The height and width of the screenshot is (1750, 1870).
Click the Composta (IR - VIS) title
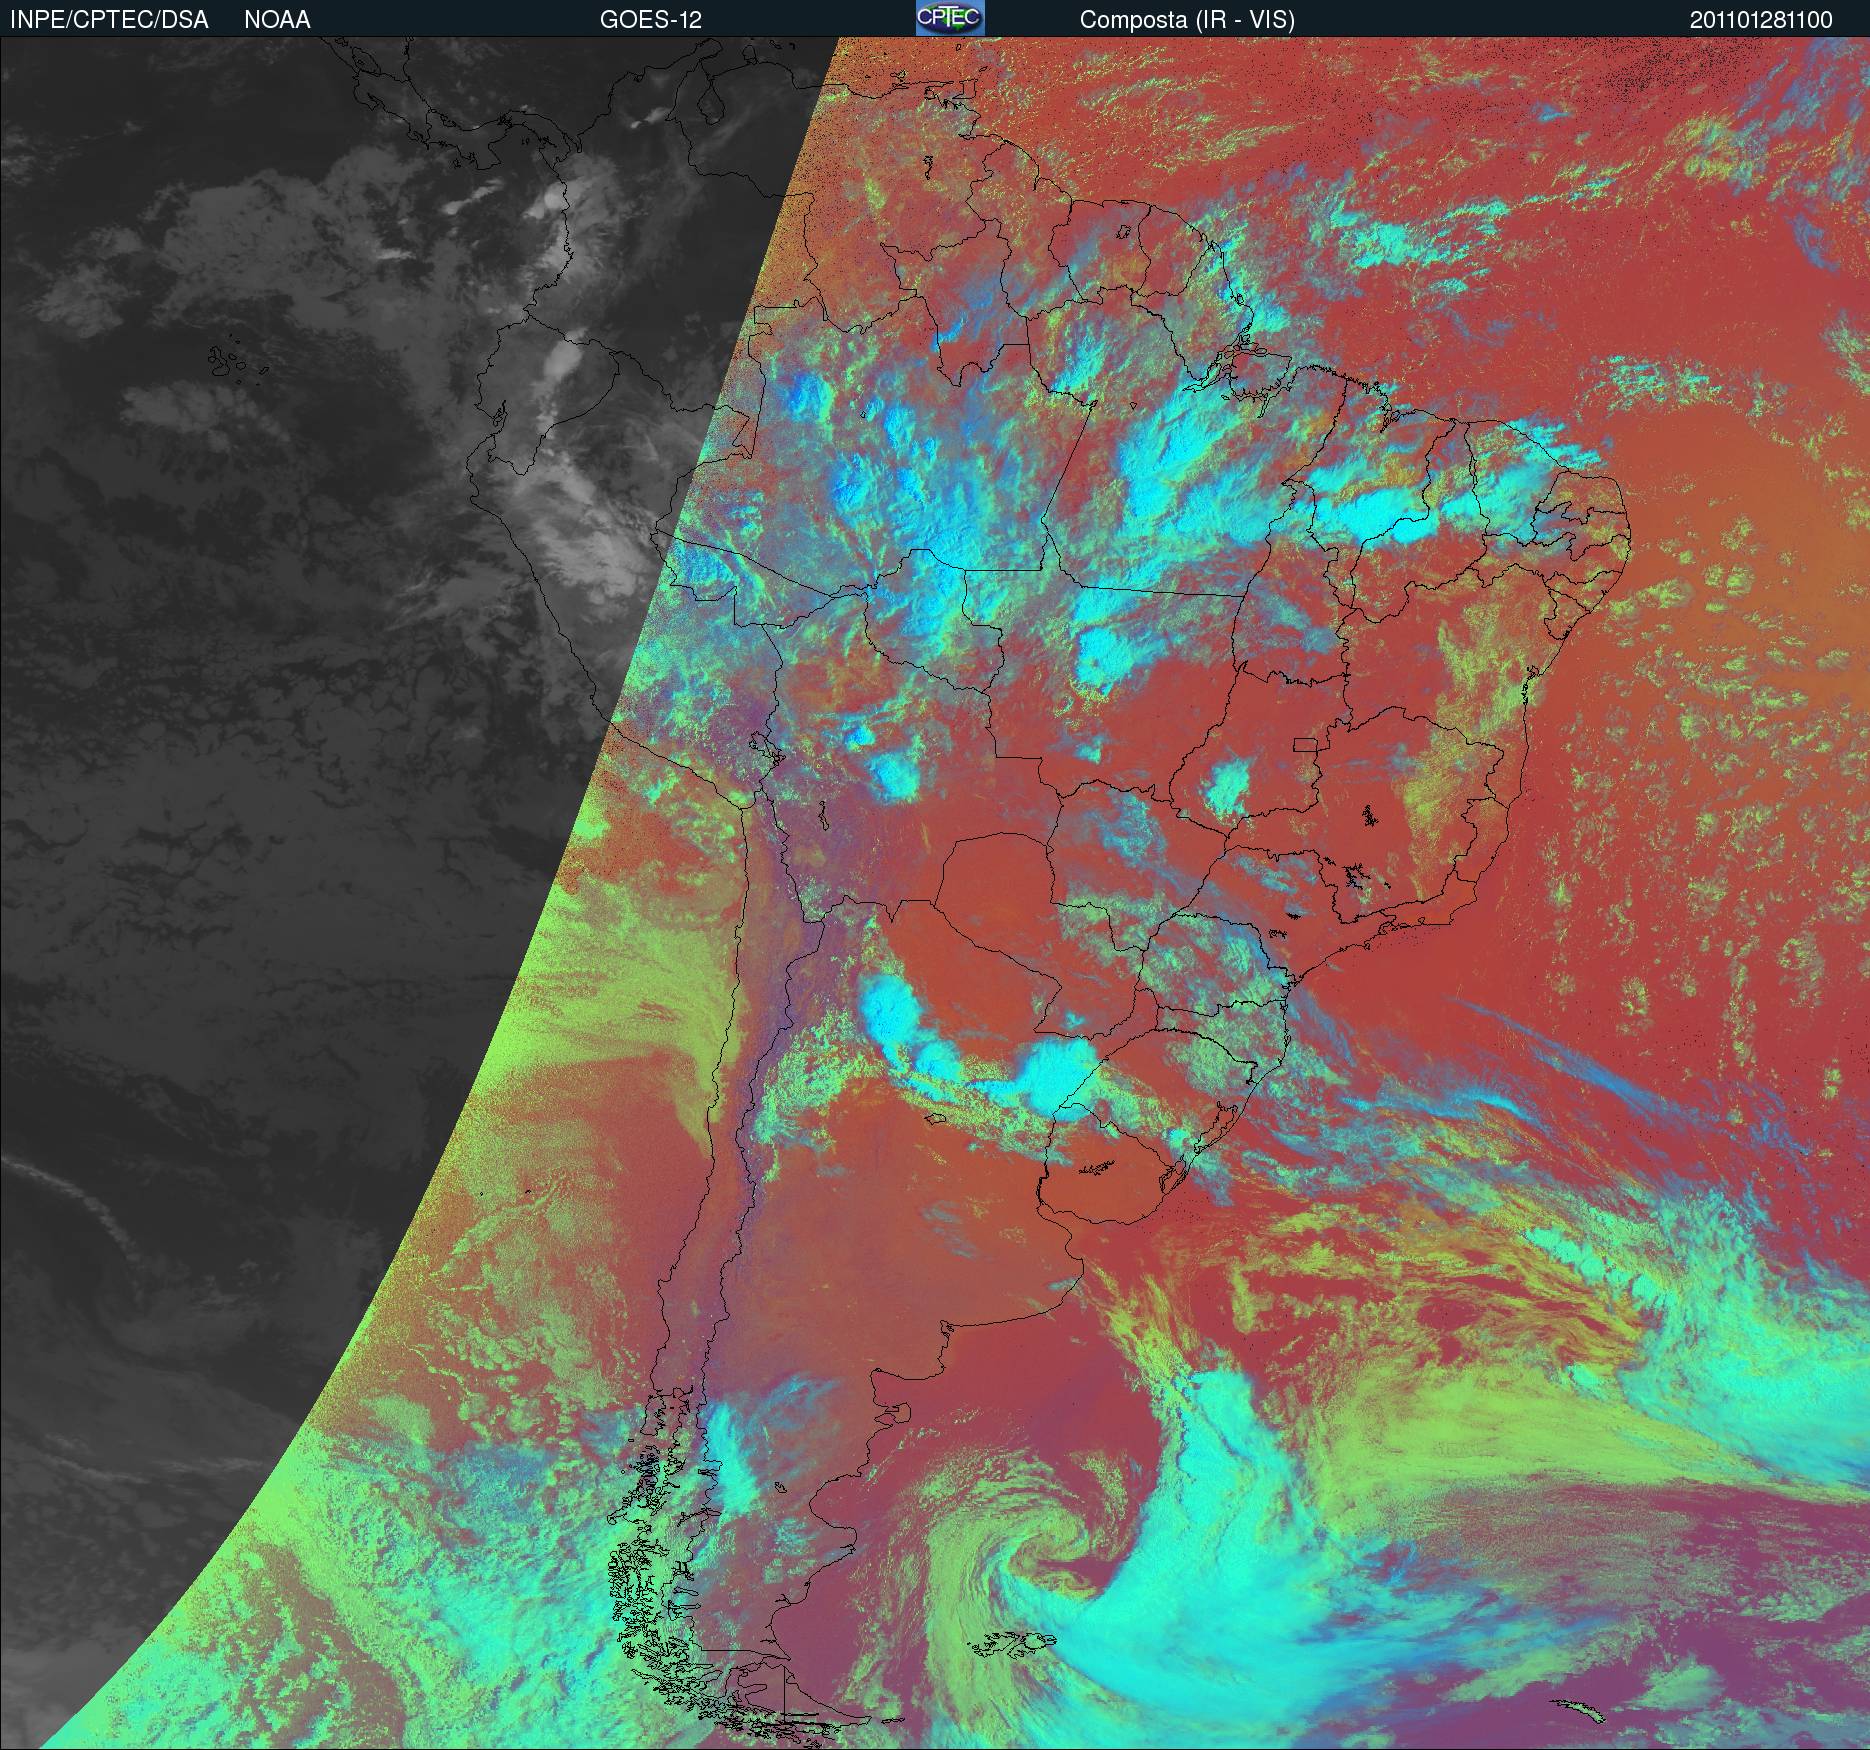click(x=1187, y=20)
